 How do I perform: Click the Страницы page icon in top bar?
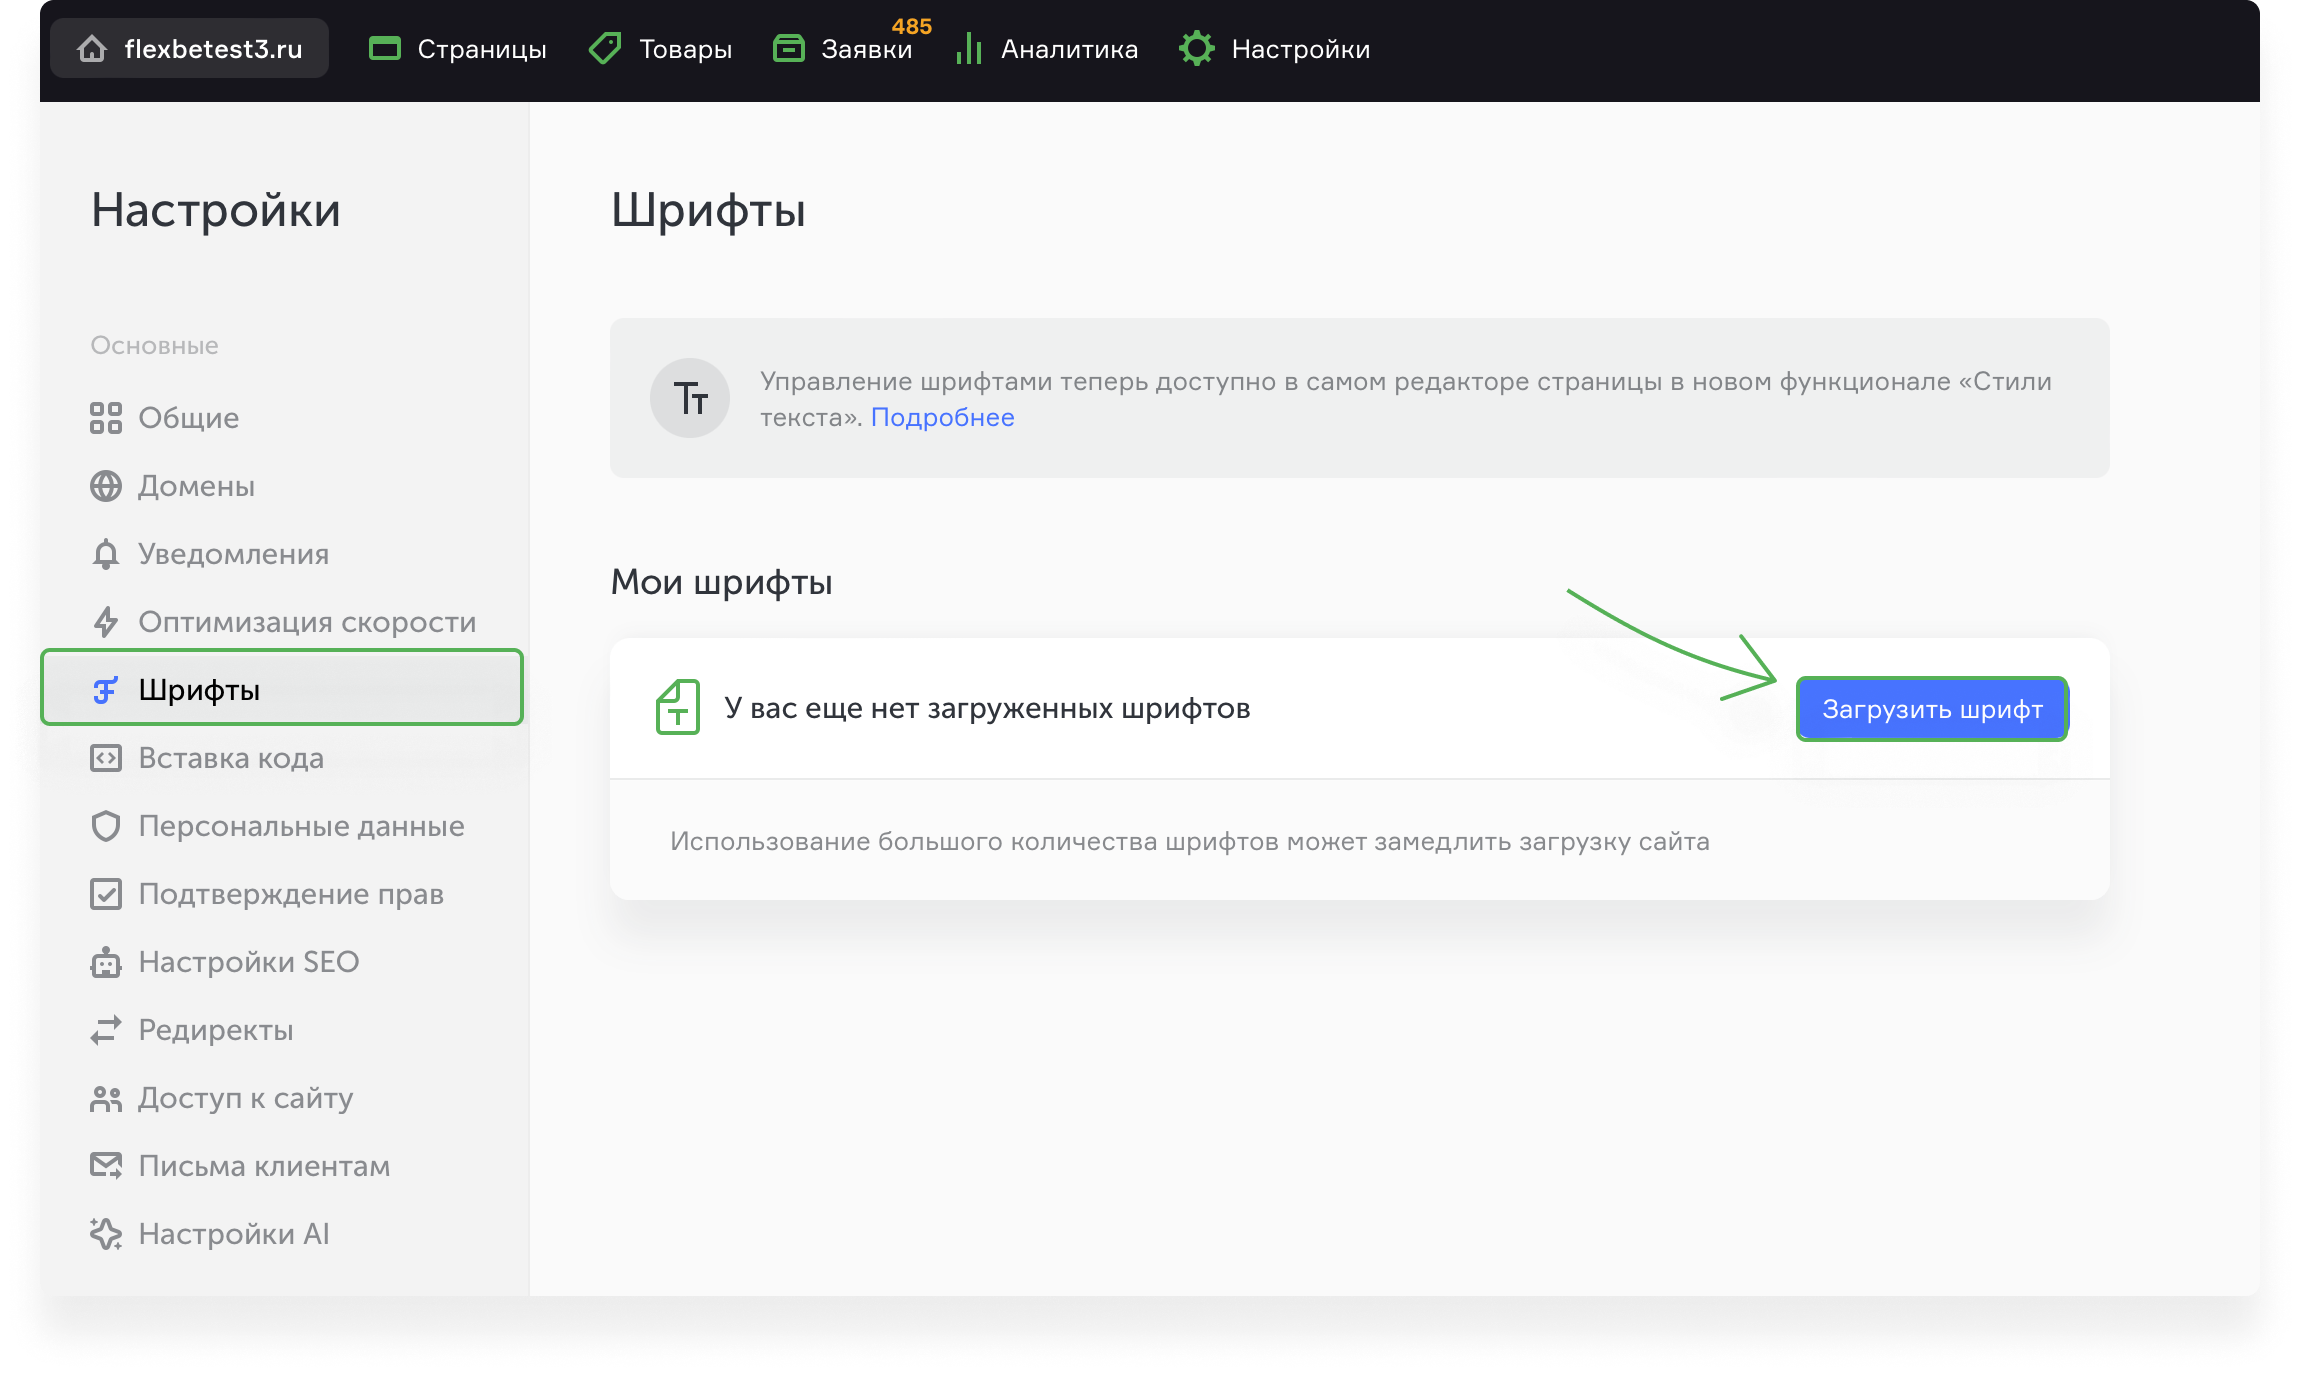385,48
